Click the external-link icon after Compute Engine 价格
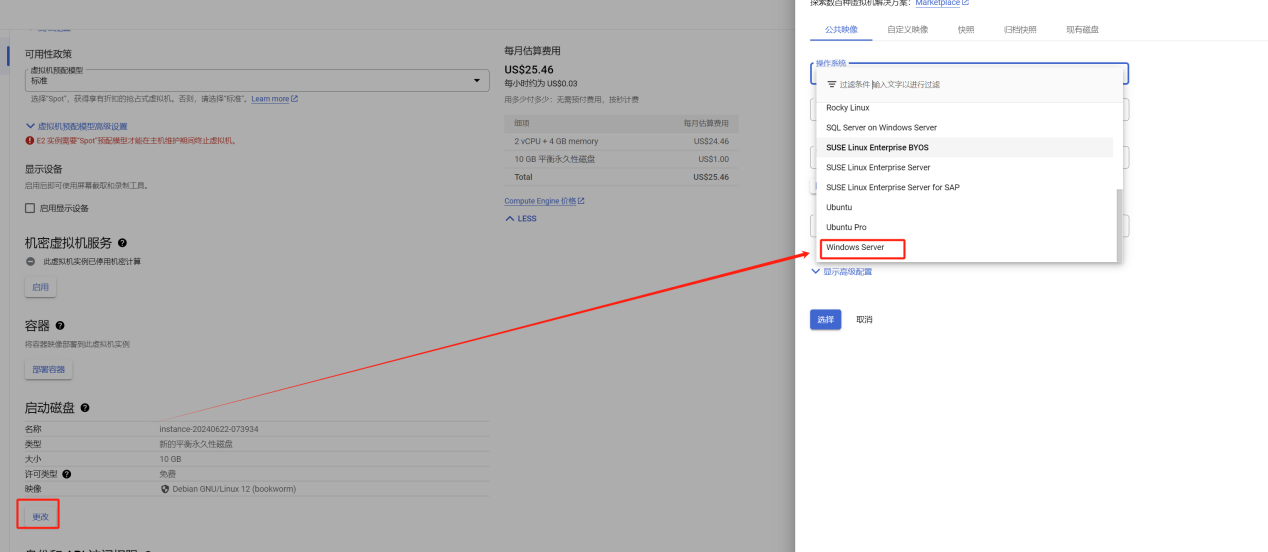Viewport: 1268px width, 552px height. pyautogui.click(x=581, y=201)
